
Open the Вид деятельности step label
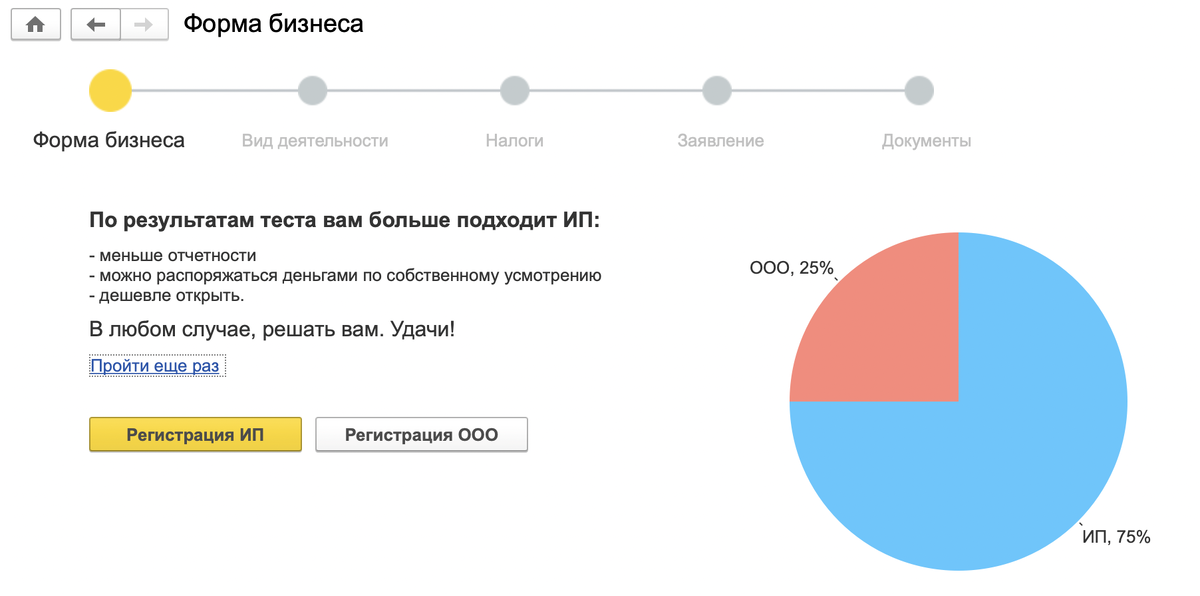coord(315,141)
